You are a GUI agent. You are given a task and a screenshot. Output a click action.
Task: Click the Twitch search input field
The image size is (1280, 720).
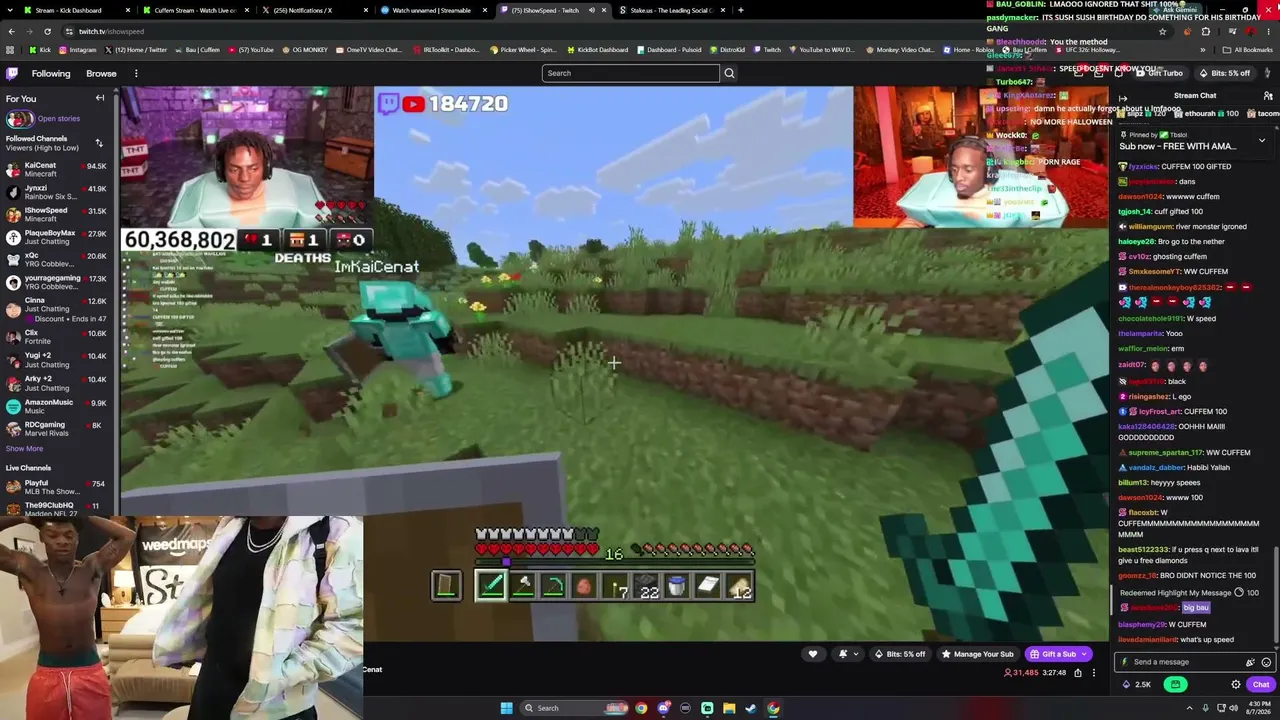[630, 73]
